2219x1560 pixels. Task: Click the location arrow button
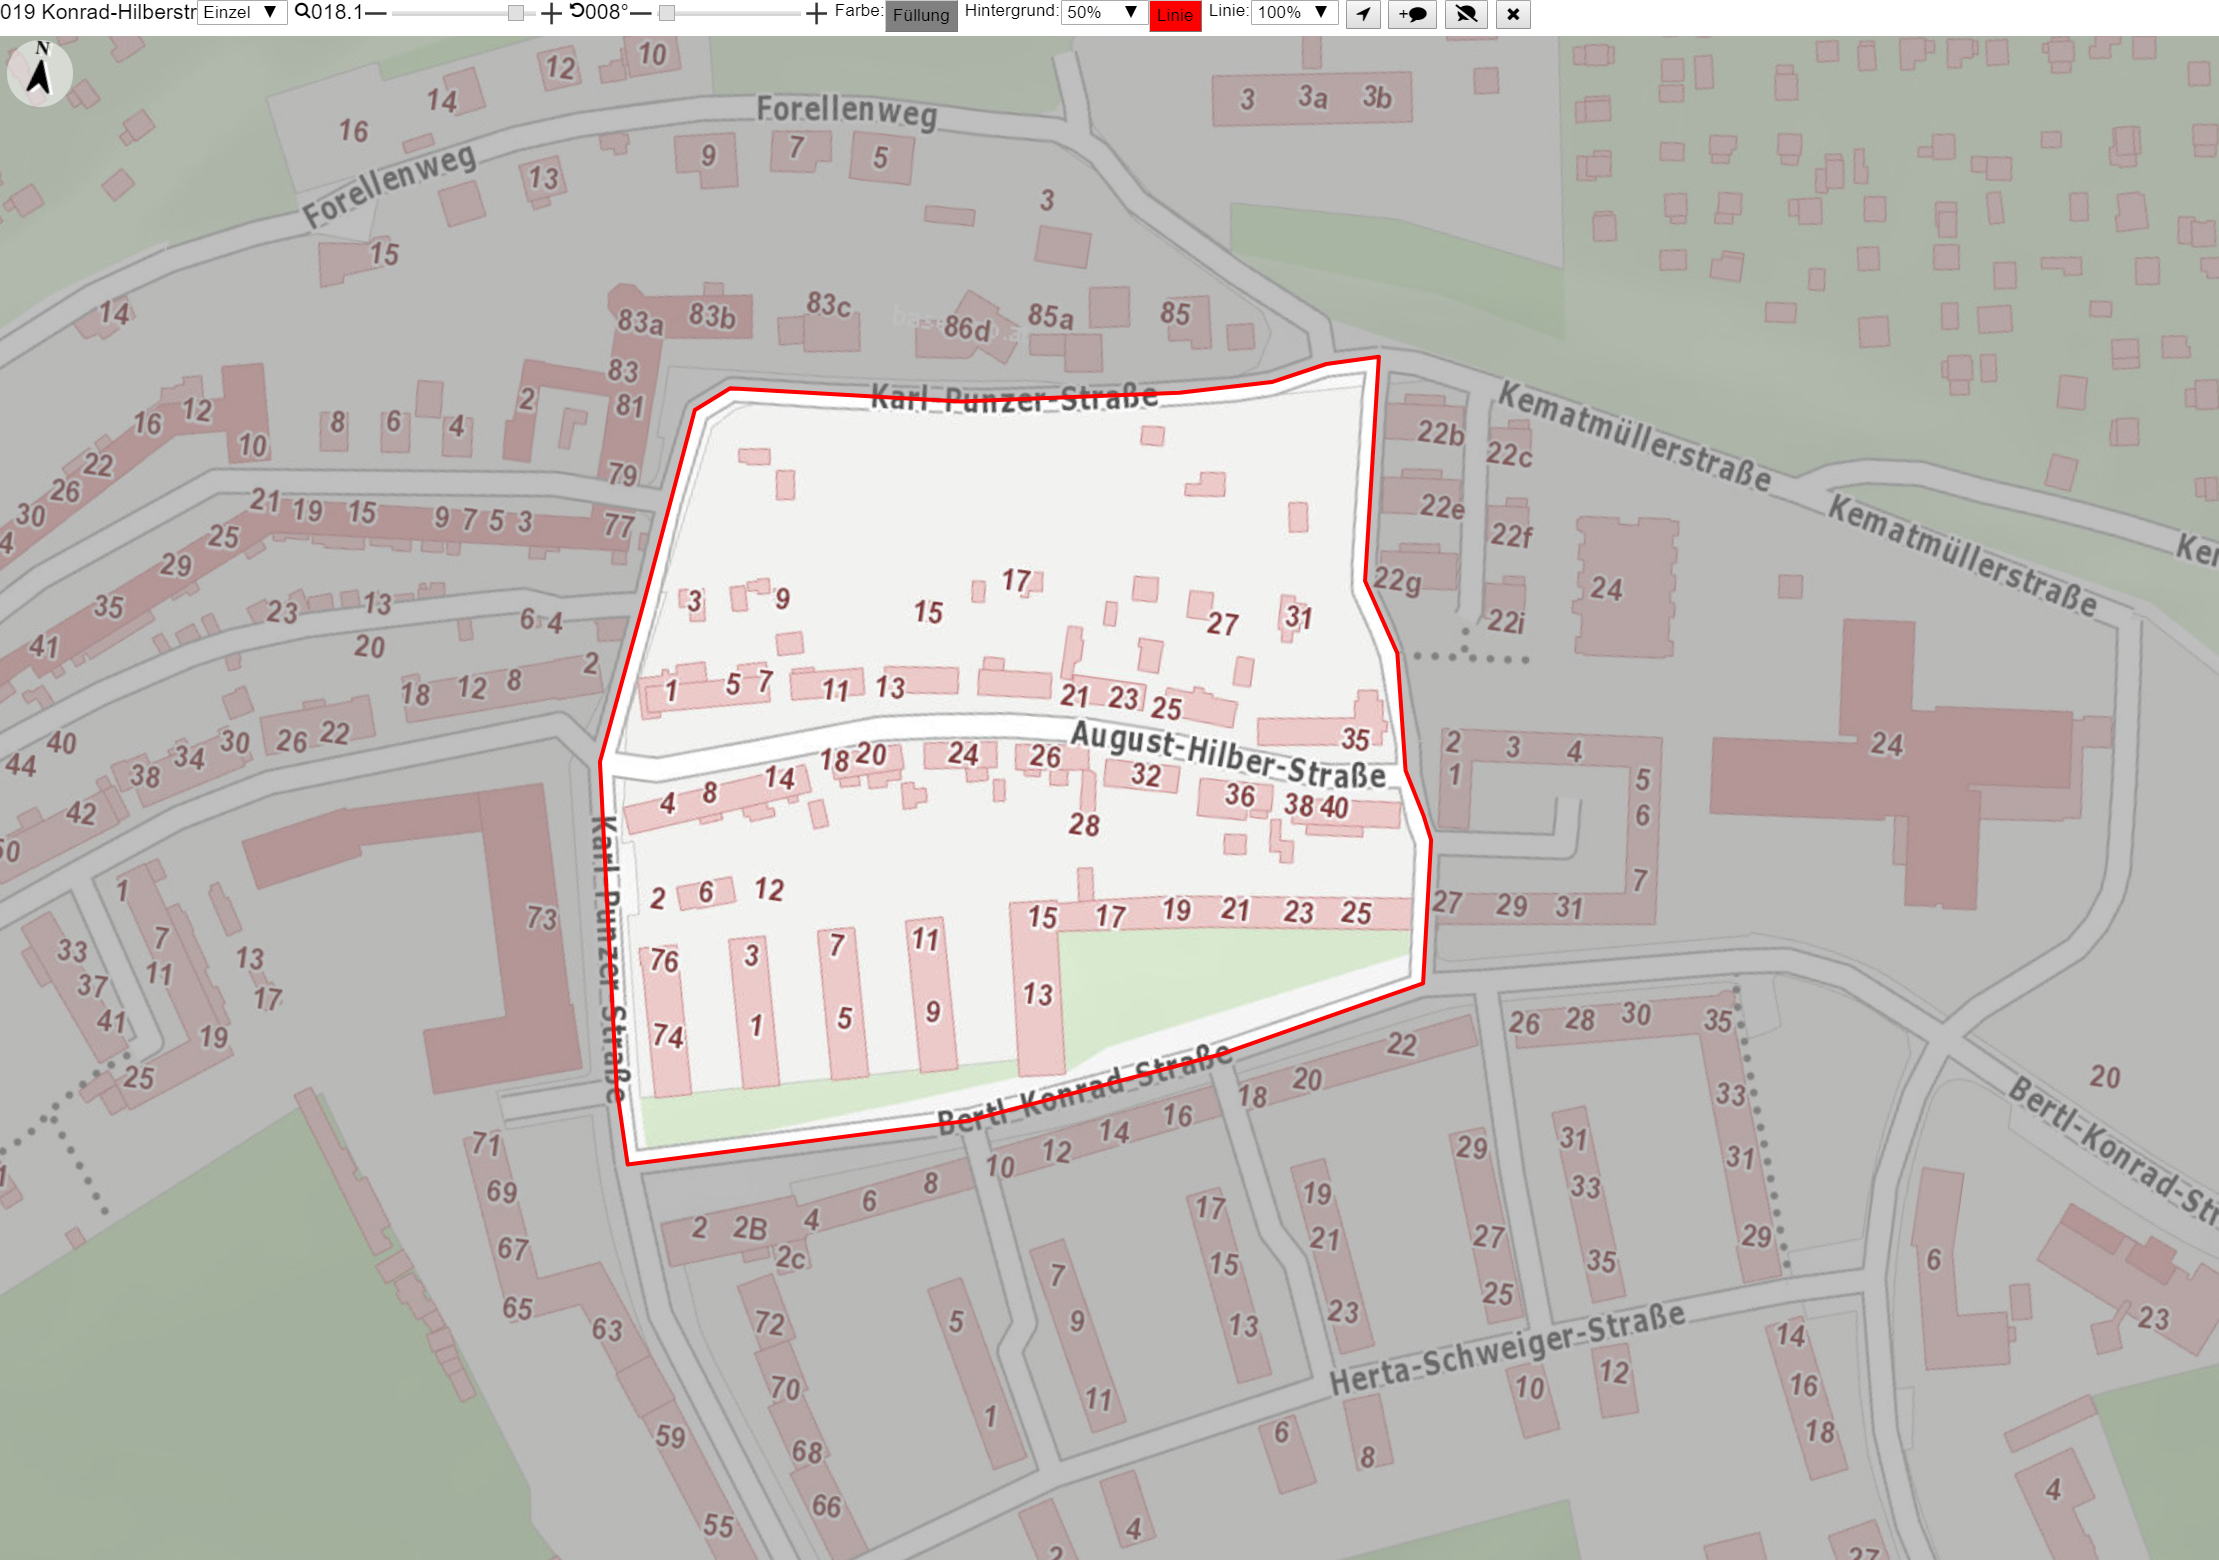pyautogui.click(x=1363, y=14)
